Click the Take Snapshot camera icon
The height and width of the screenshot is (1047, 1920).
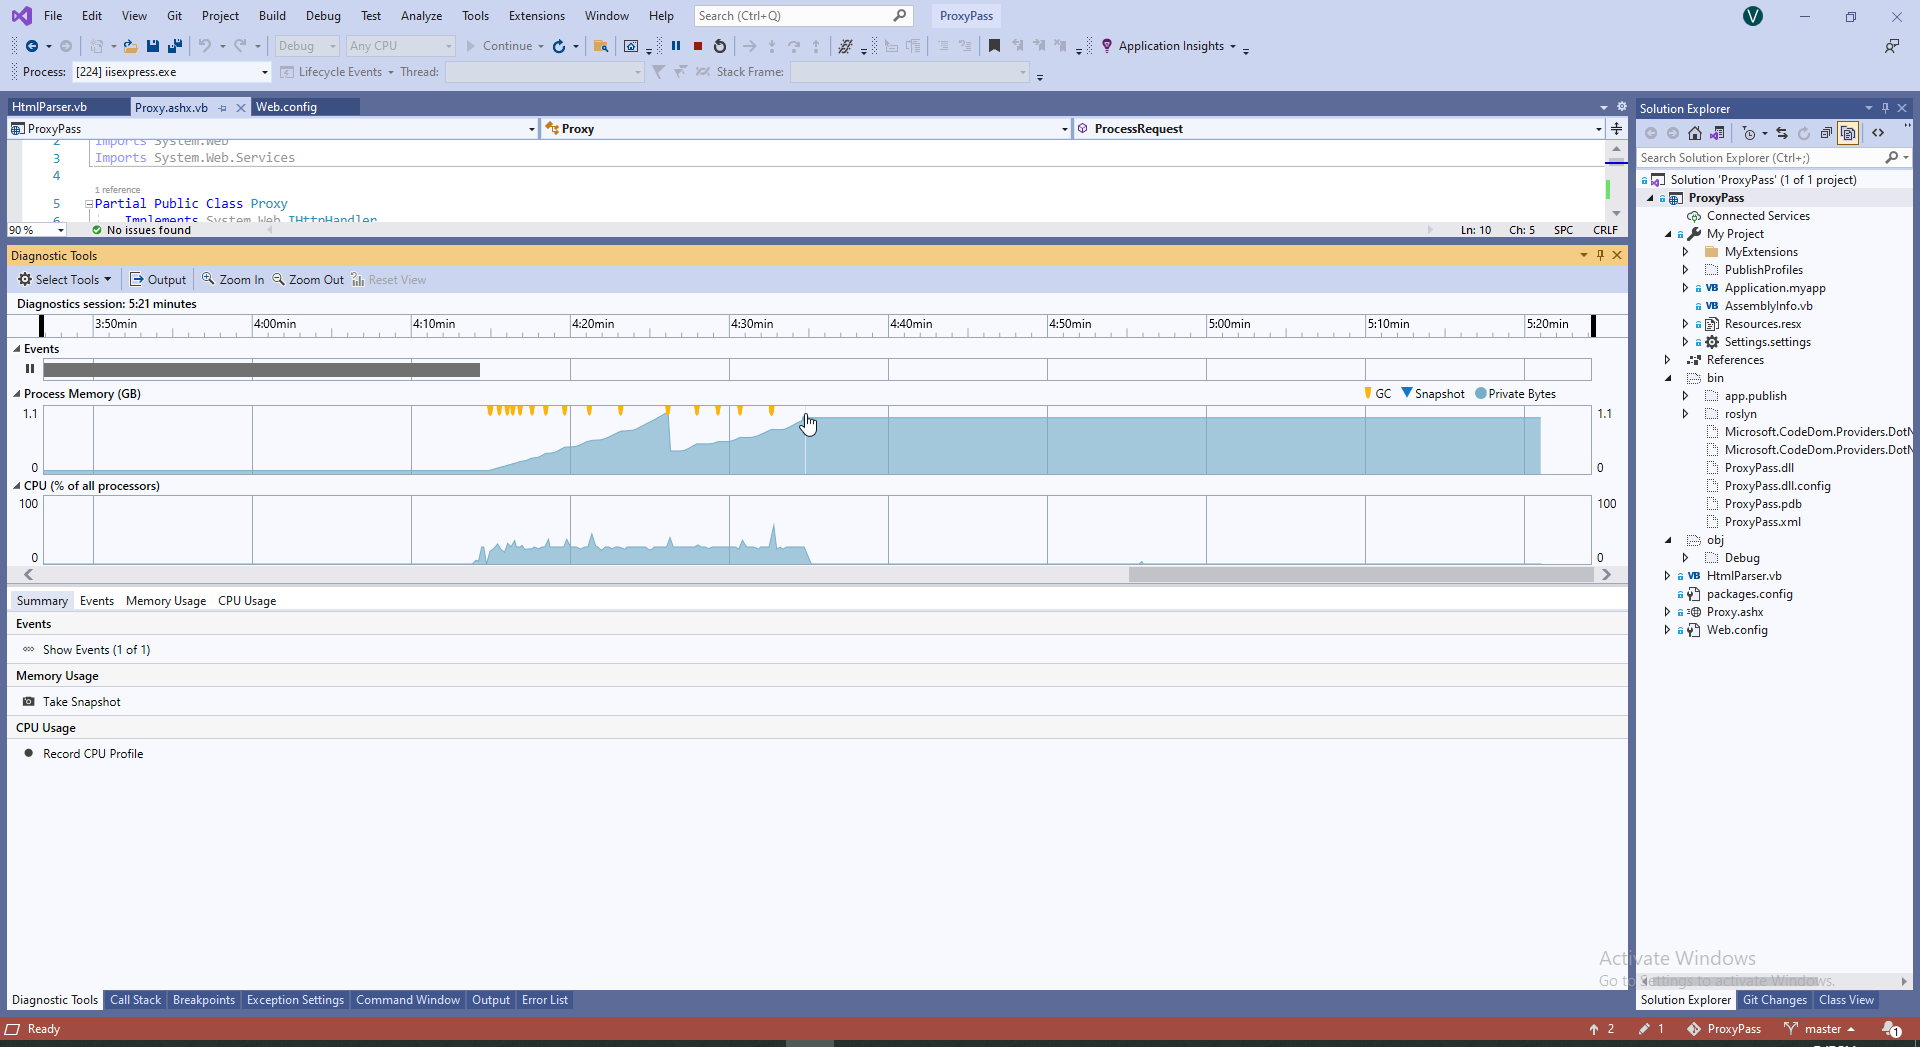(29, 702)
